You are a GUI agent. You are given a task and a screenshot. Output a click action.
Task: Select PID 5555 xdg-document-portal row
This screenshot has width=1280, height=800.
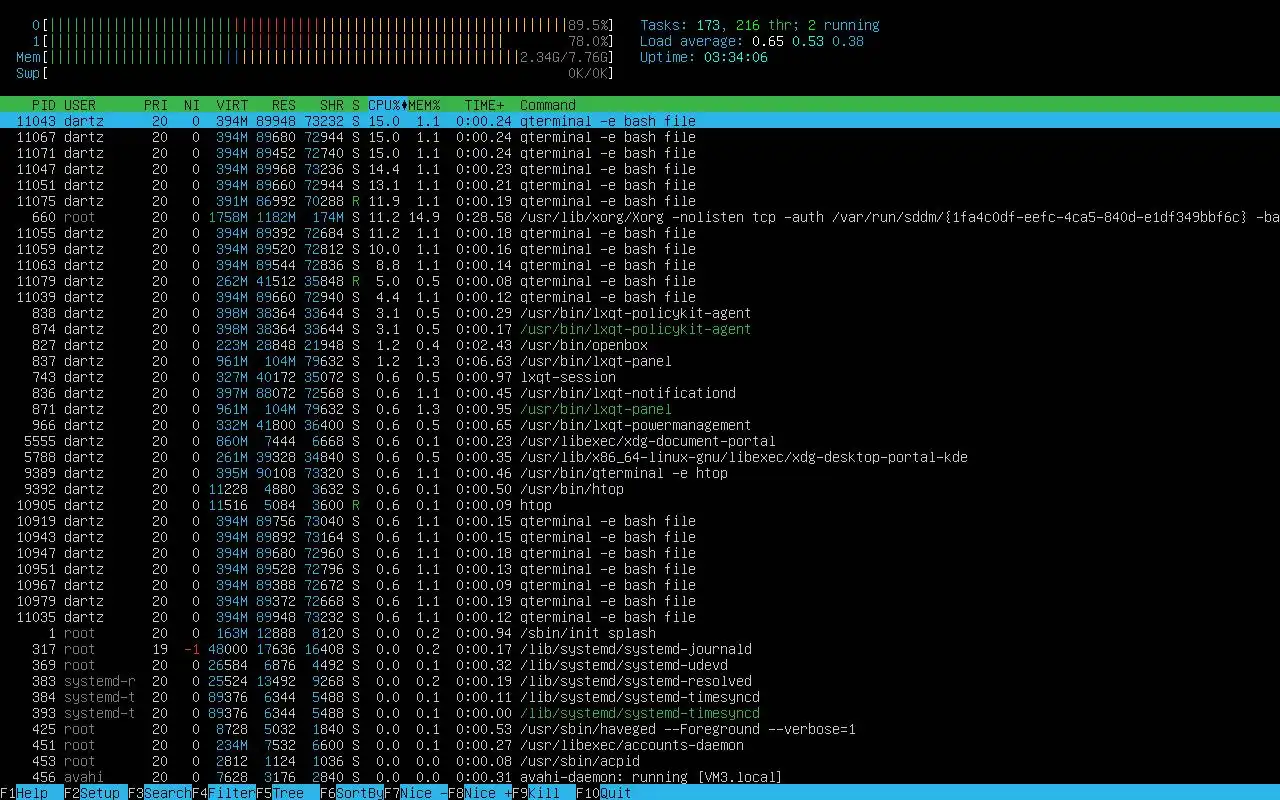(640, 441)
